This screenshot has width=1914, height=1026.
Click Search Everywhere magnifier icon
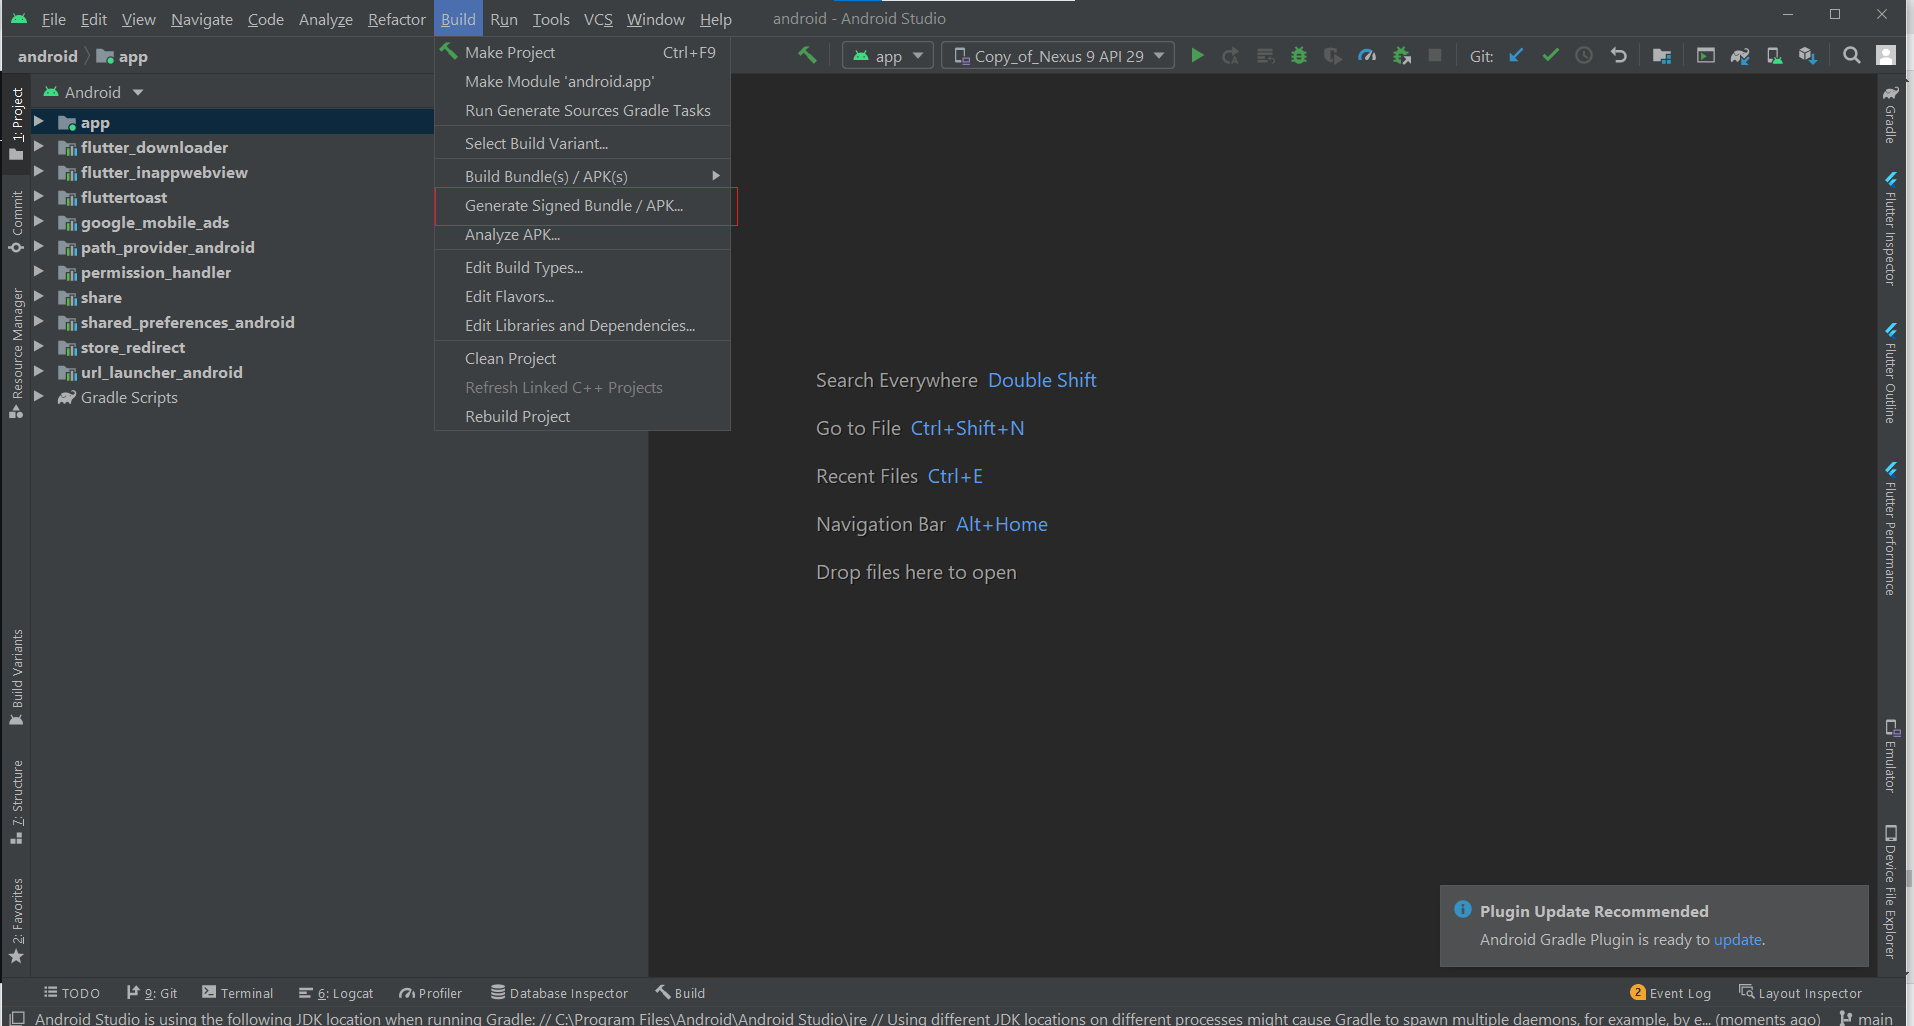(x=1852, y=56)
